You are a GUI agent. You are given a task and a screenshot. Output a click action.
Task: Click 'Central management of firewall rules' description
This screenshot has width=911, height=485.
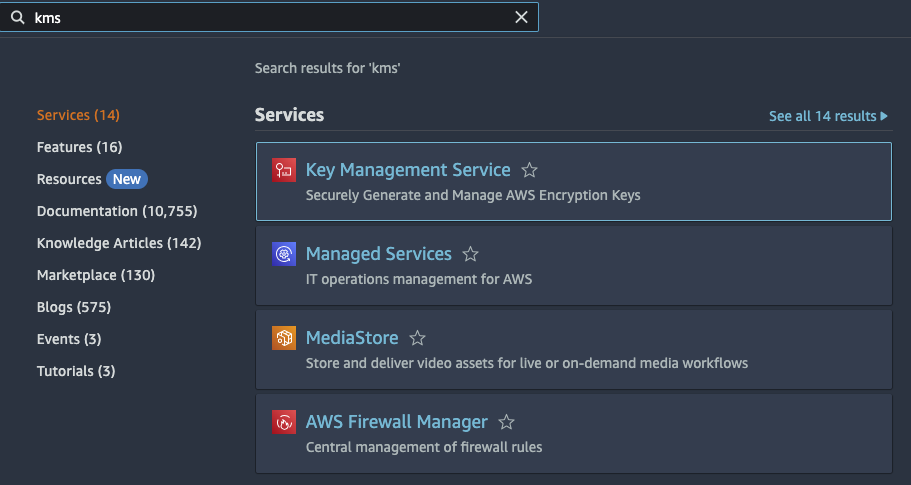(x=424, y=447)
